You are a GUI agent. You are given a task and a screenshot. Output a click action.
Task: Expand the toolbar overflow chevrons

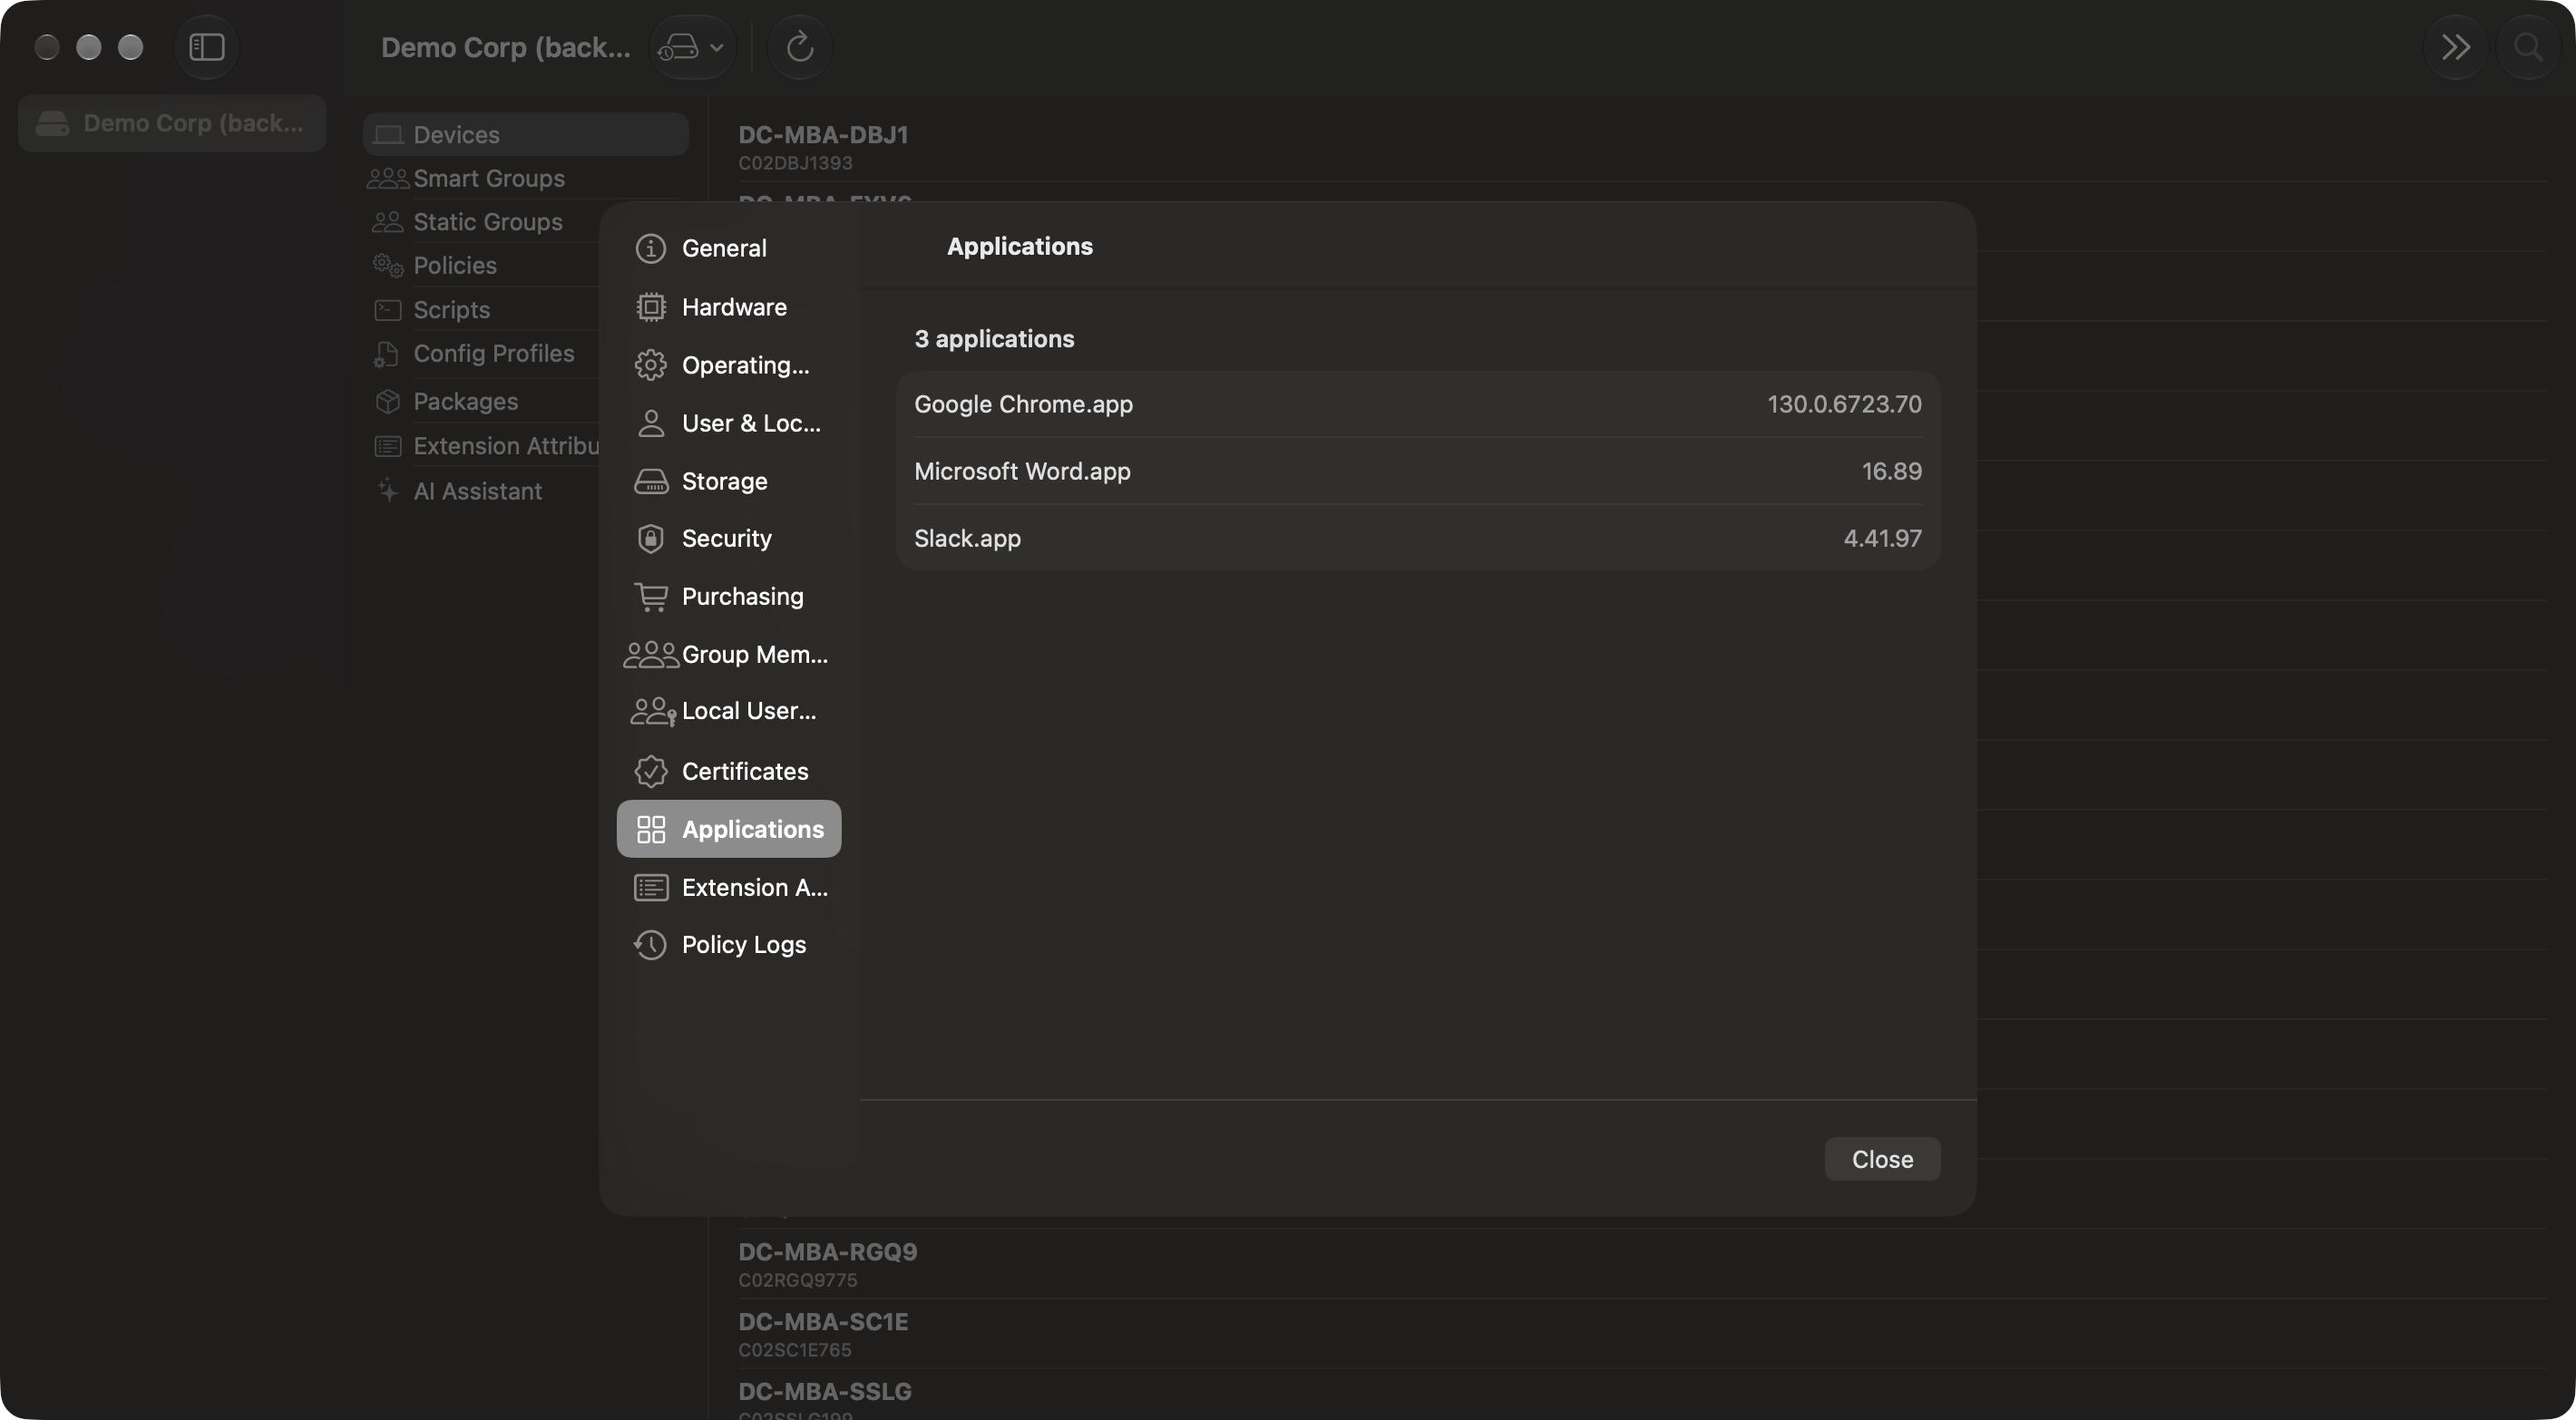click(2456, 47)
